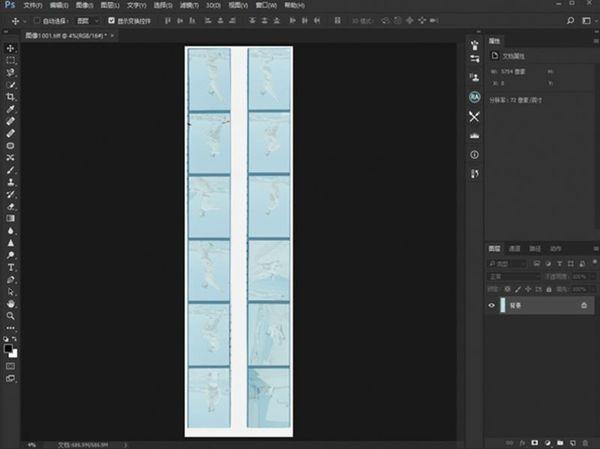Open the Layers panel flyout menu

click(x=596, y=249)
